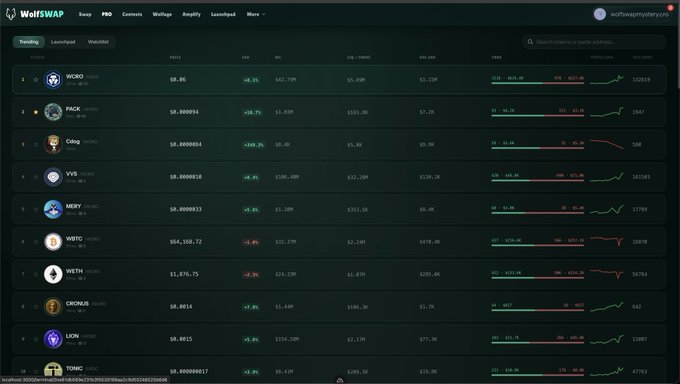Screen dimensions: 680x384
Task: Open the CRONUS token icon
Action: click(53, 306)
